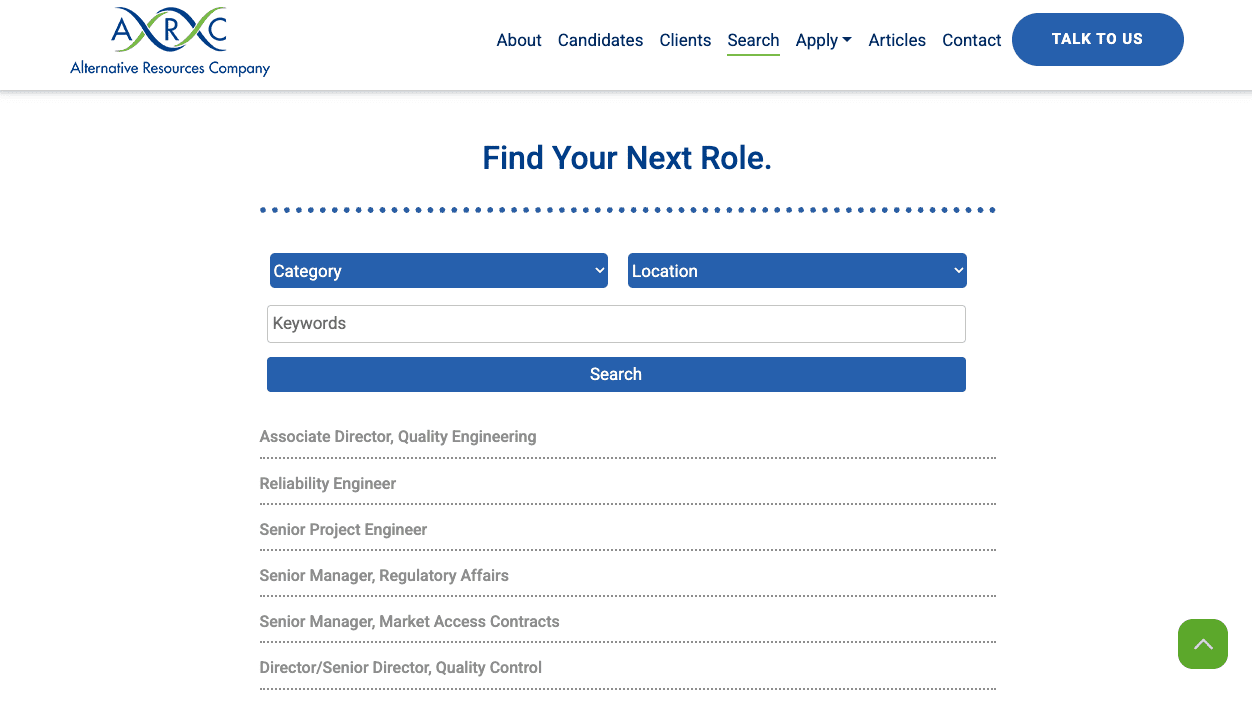The width and height of the screenshot is (1252, 707).
Task: Click the green scroll-to-top arrow button
Action: (x=1202, y=644)
